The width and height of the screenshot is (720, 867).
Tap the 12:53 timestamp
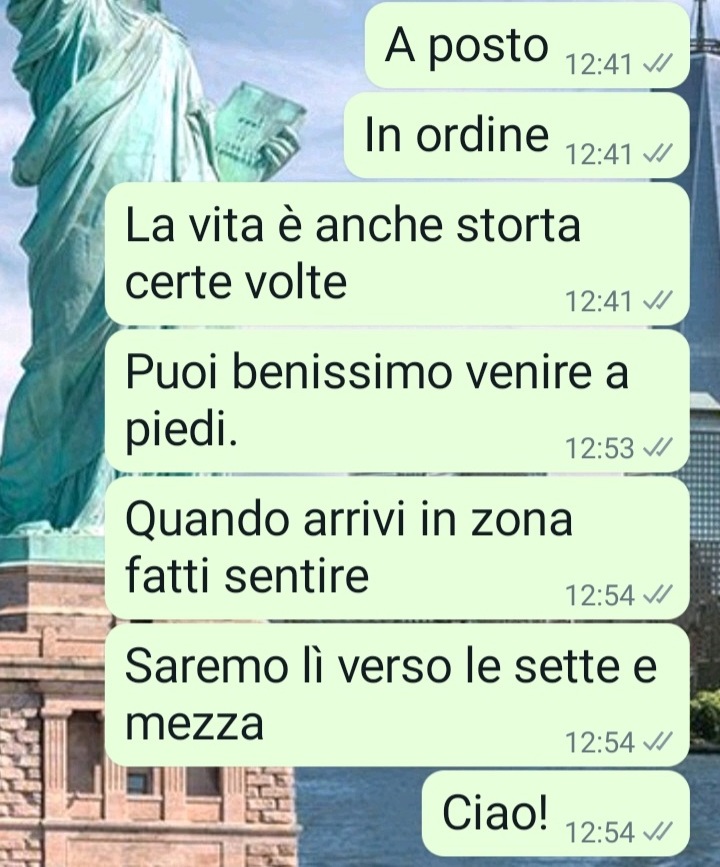pos(599,448)
